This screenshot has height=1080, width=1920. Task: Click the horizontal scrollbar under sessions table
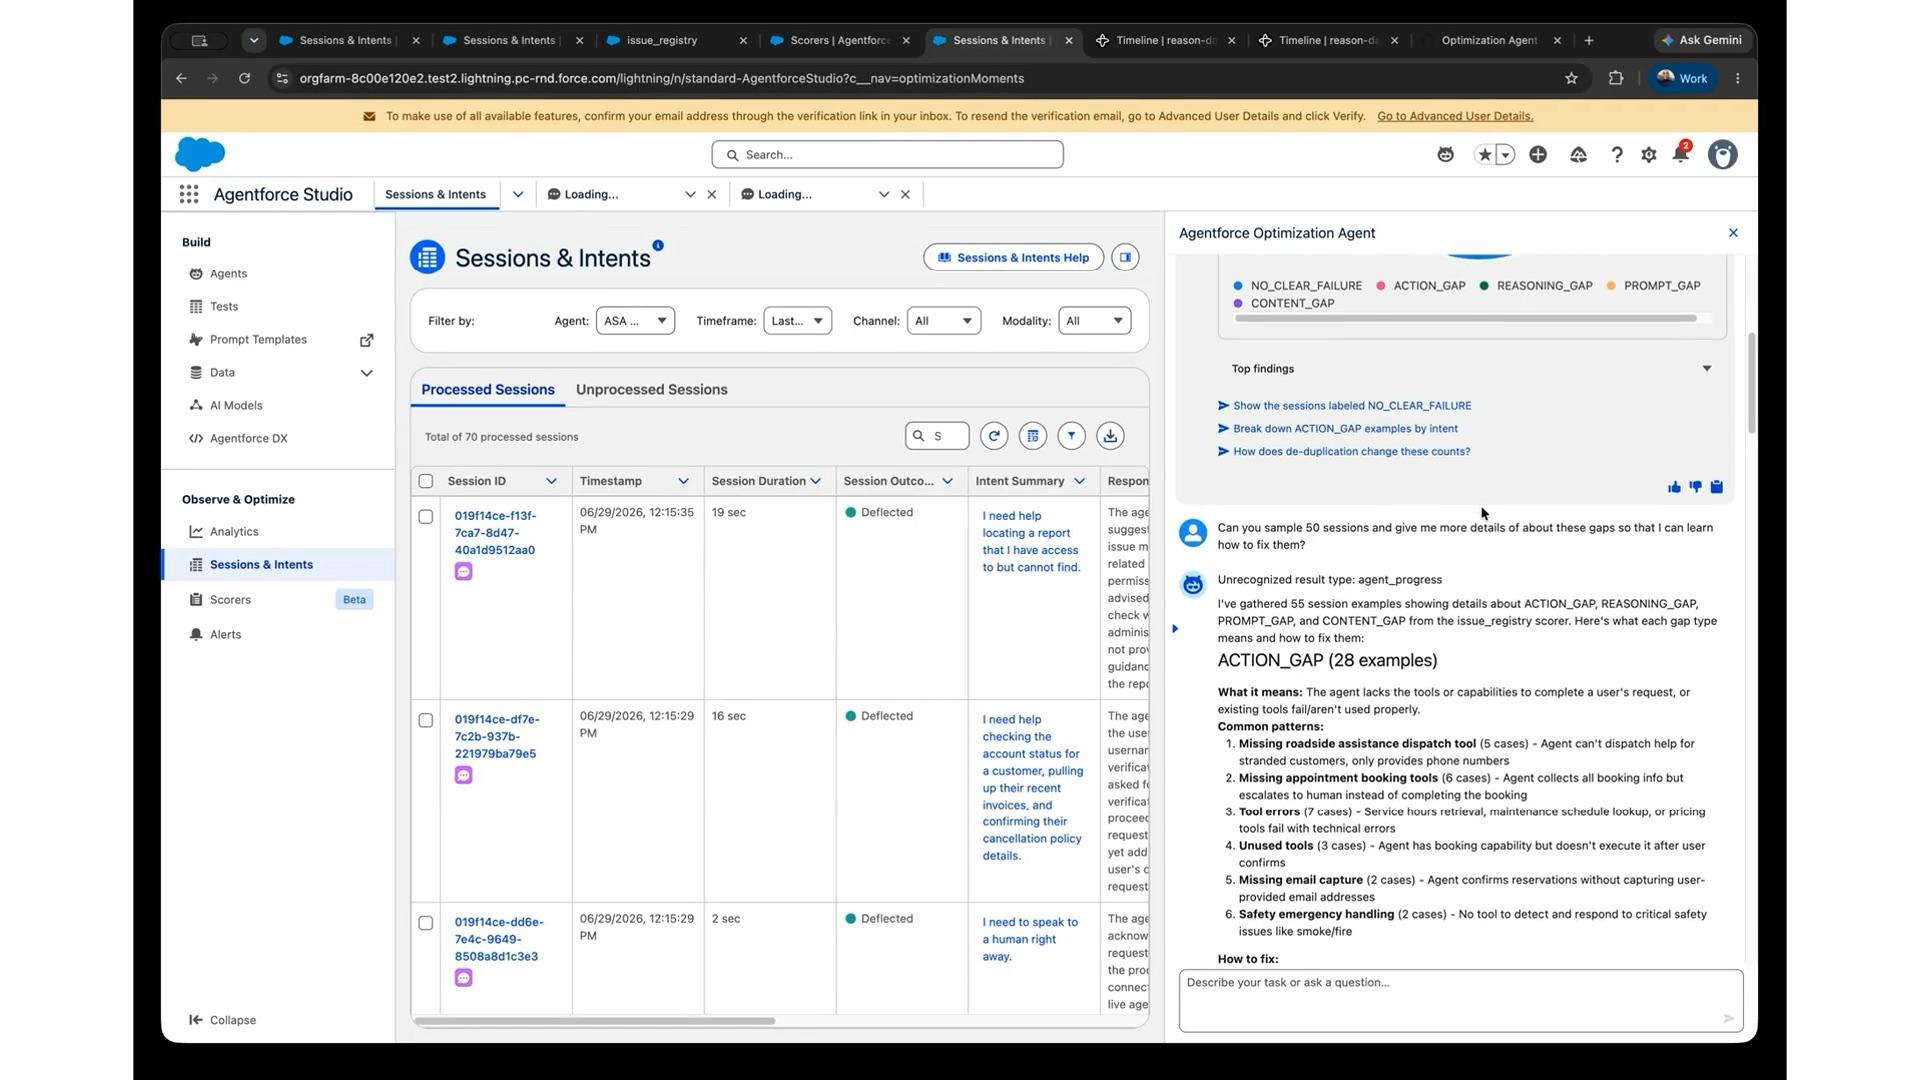[594, 1021]
